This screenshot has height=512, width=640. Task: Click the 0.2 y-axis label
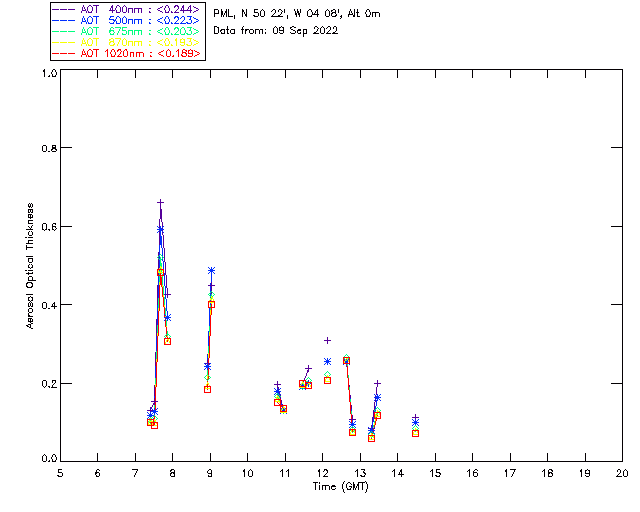(x=49, y=384)
